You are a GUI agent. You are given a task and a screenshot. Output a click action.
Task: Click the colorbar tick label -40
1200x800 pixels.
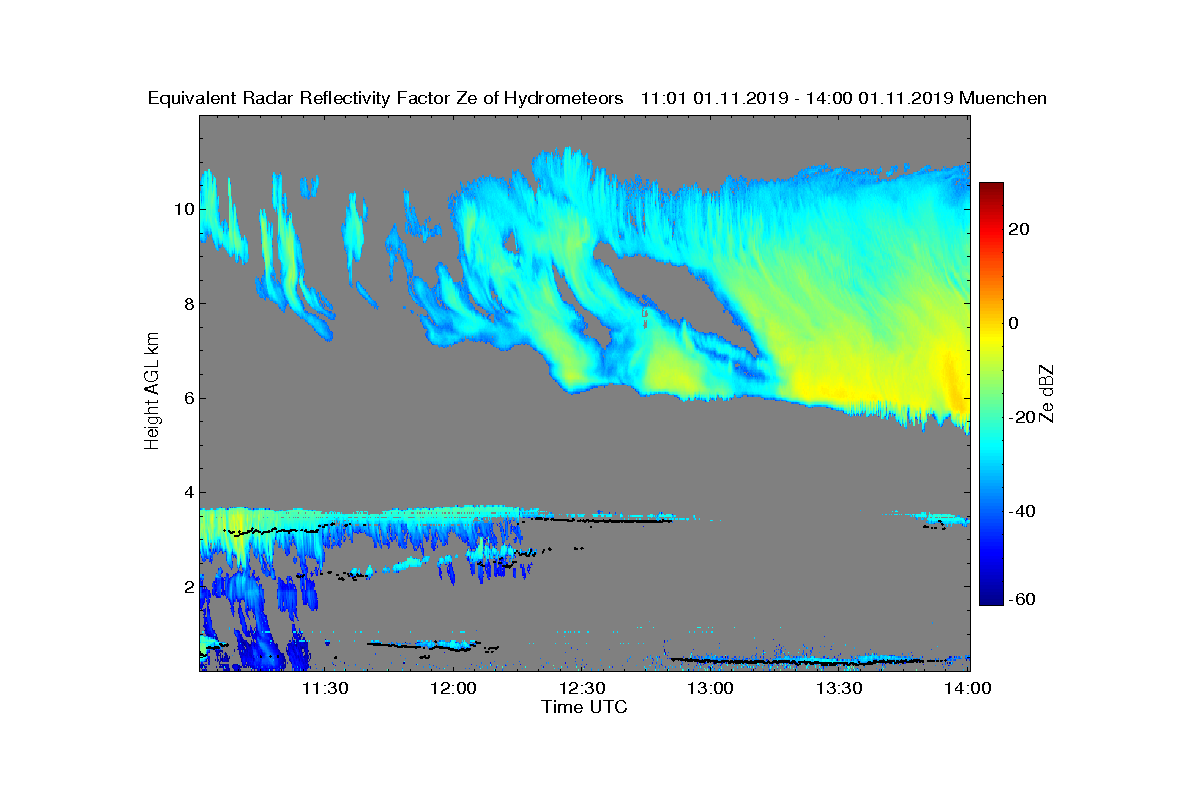[x=1022, y=511]
